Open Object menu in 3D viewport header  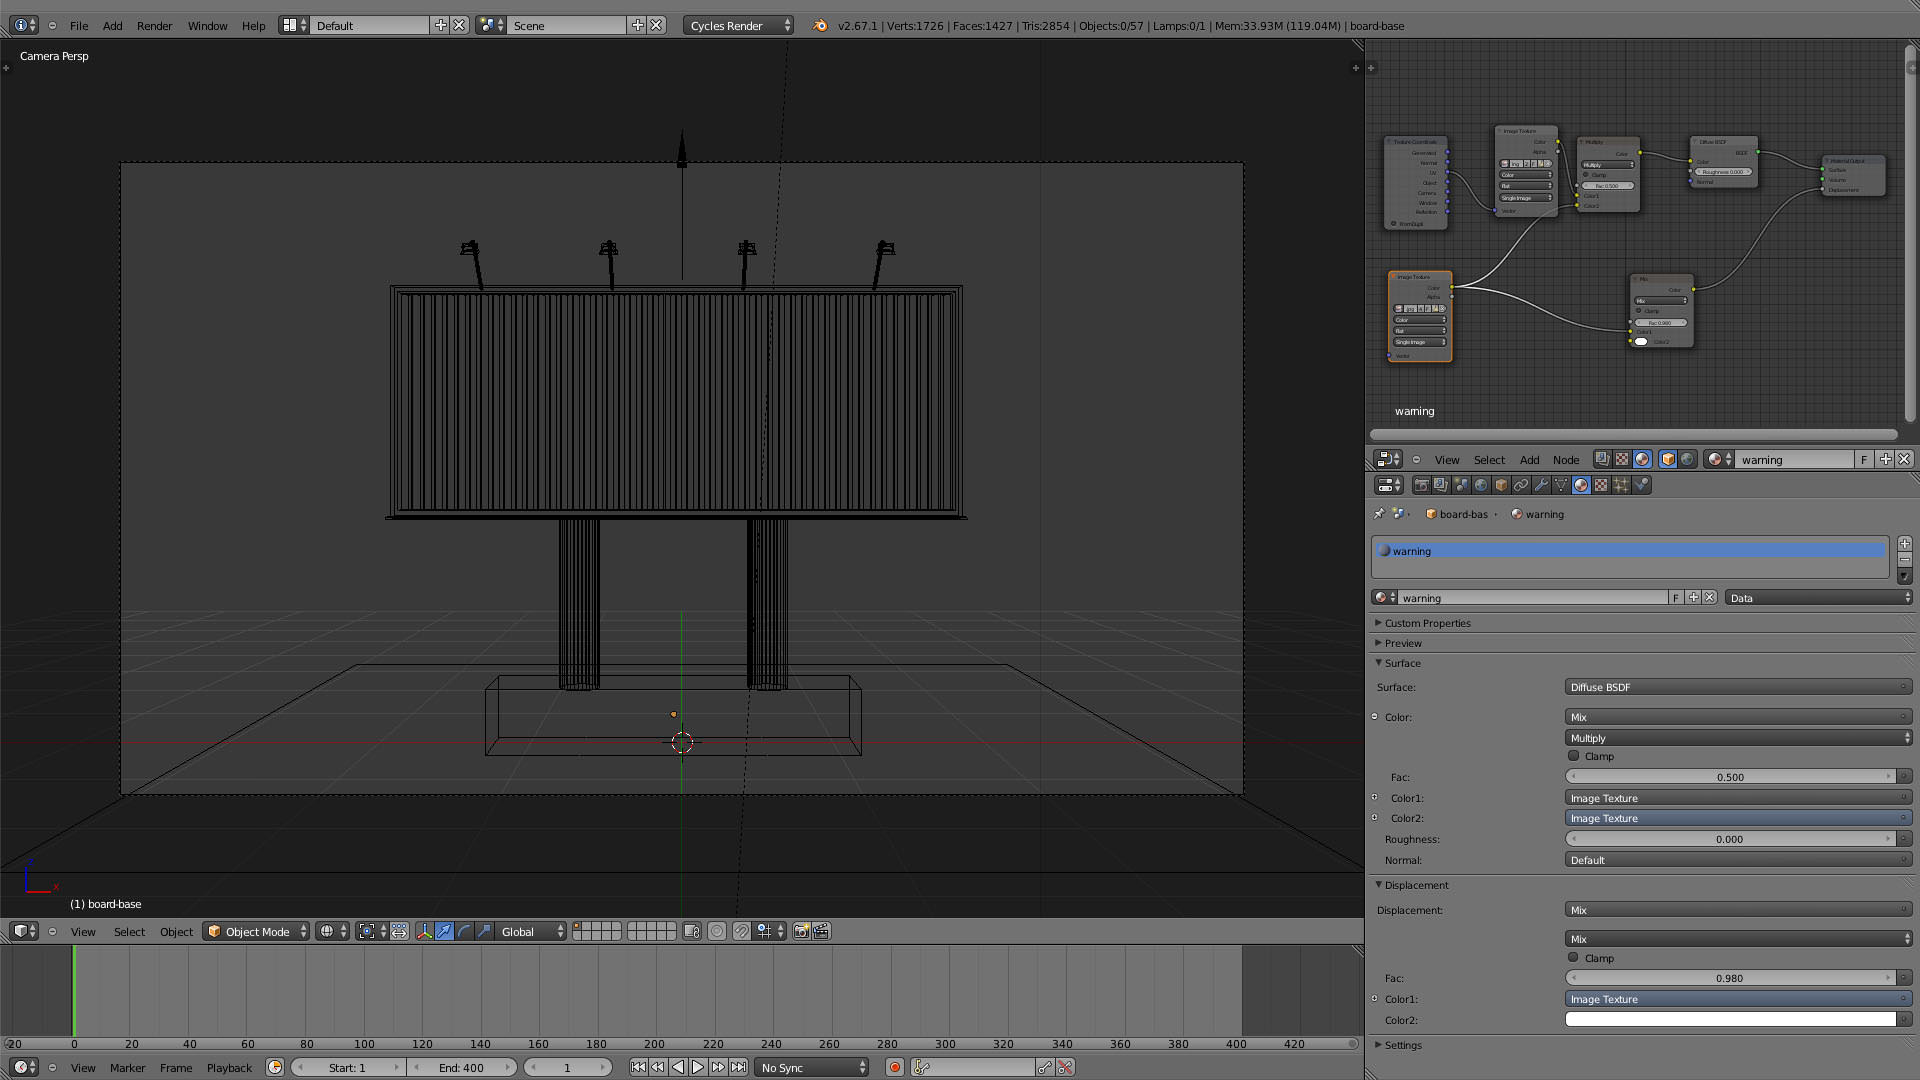(x=176, y=931)
